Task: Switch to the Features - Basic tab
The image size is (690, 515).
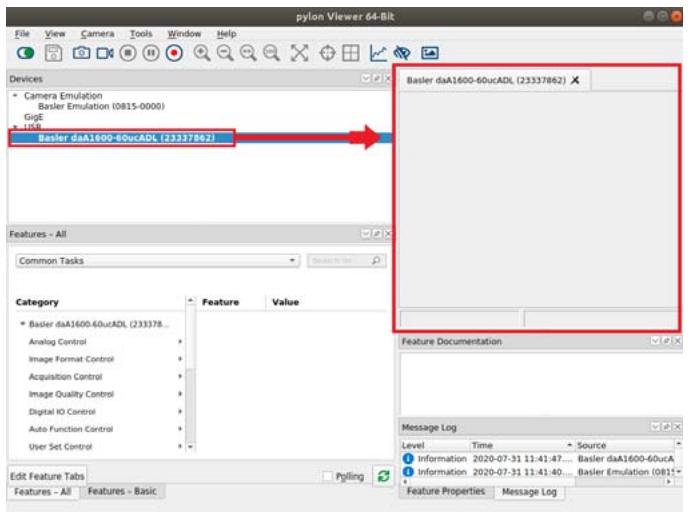Action: (x=122, y=491)
